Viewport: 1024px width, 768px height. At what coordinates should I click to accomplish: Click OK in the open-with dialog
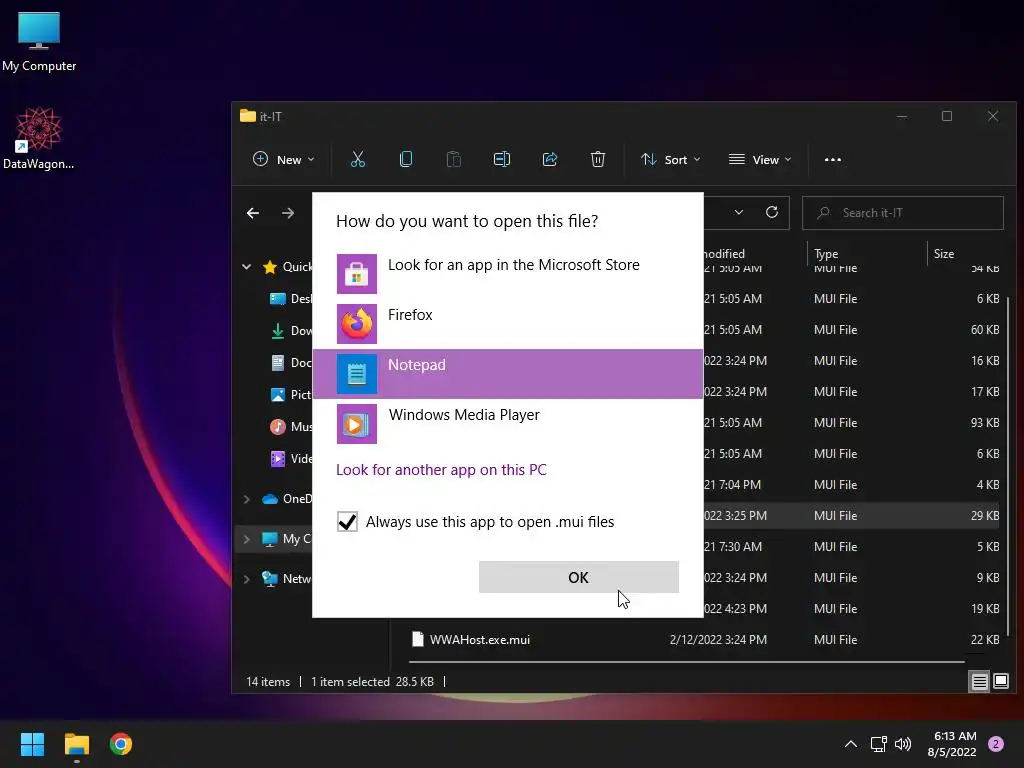579,577
